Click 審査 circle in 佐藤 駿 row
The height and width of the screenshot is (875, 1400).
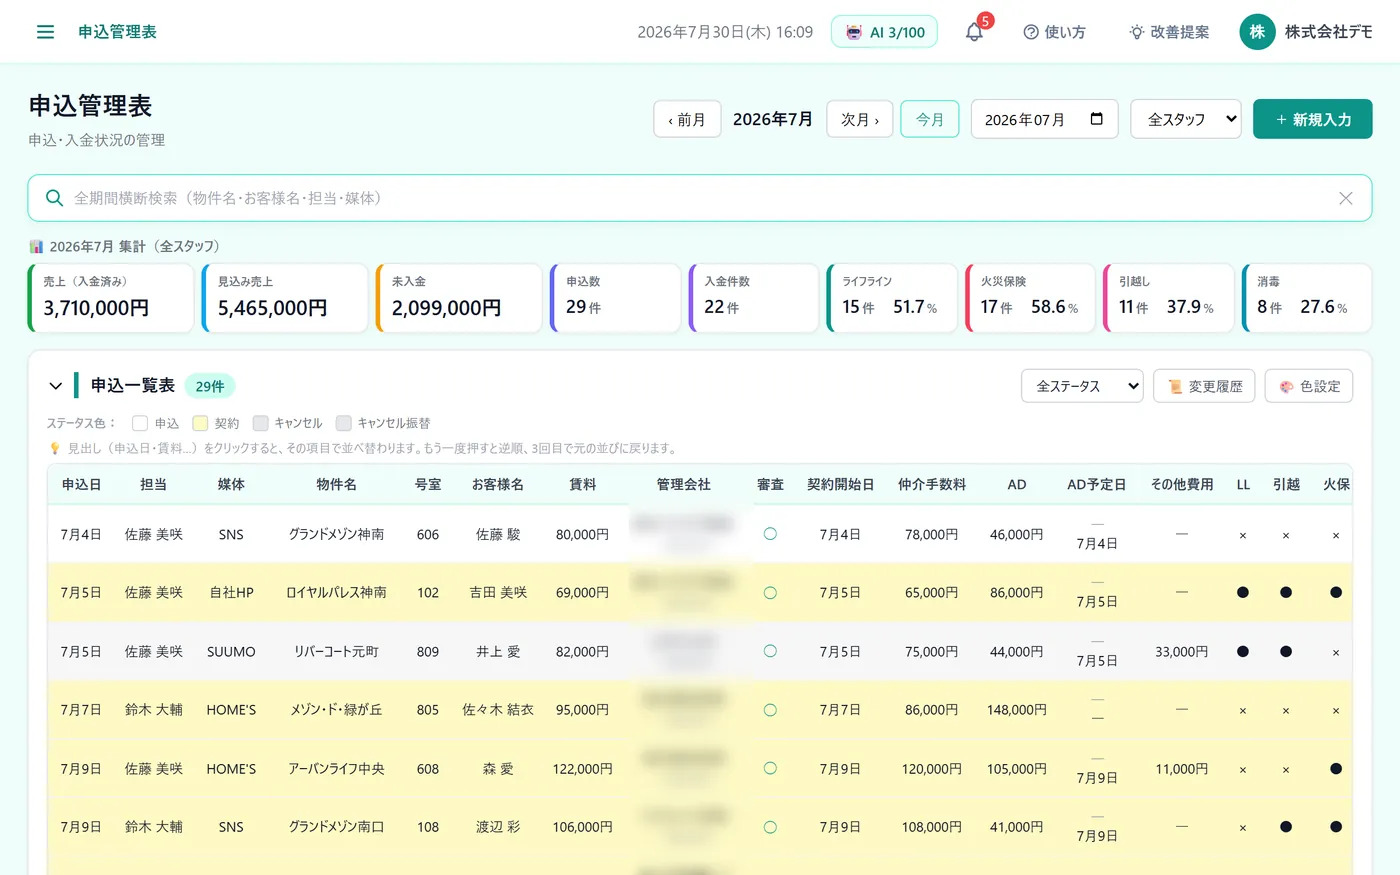click(770, 534)
